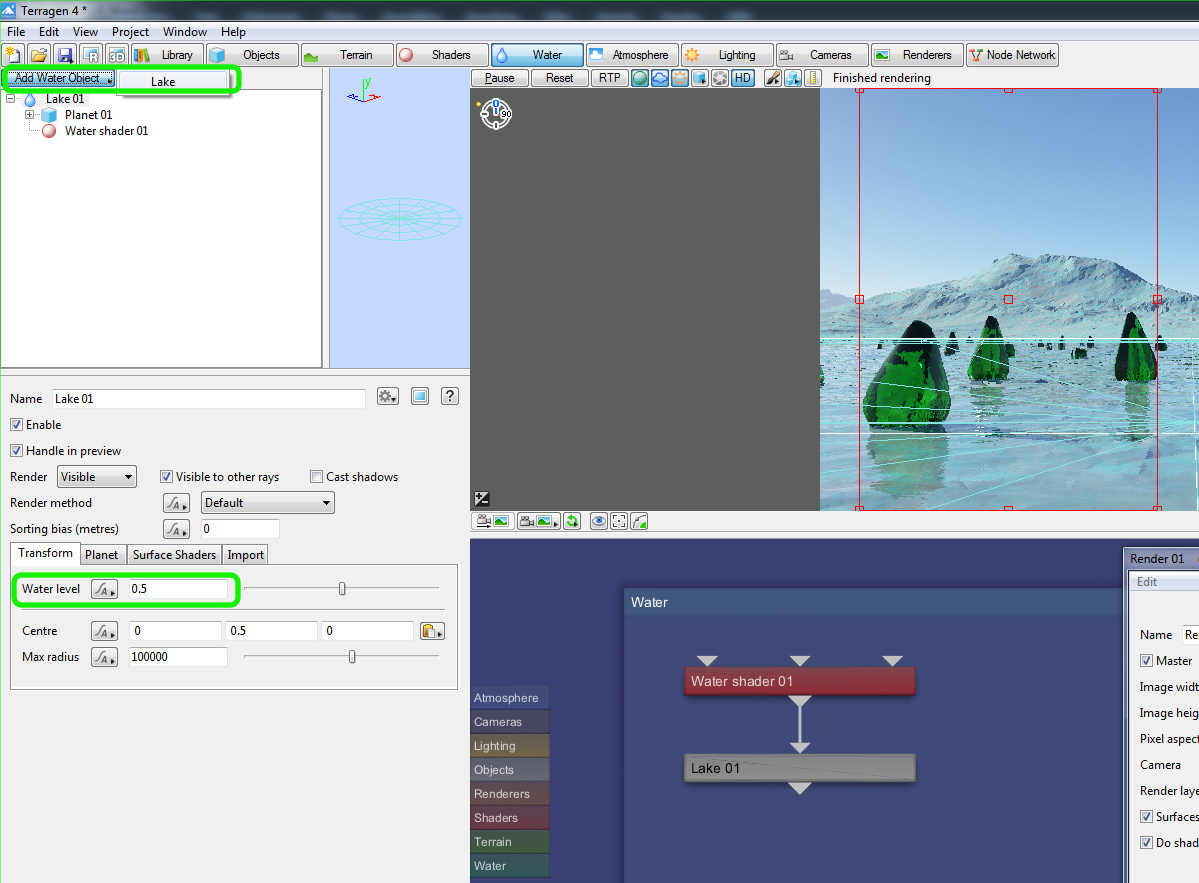Screen dimensions: 1199x883
Task: Click the crop region frame icon
Action: tap(619, 521)
